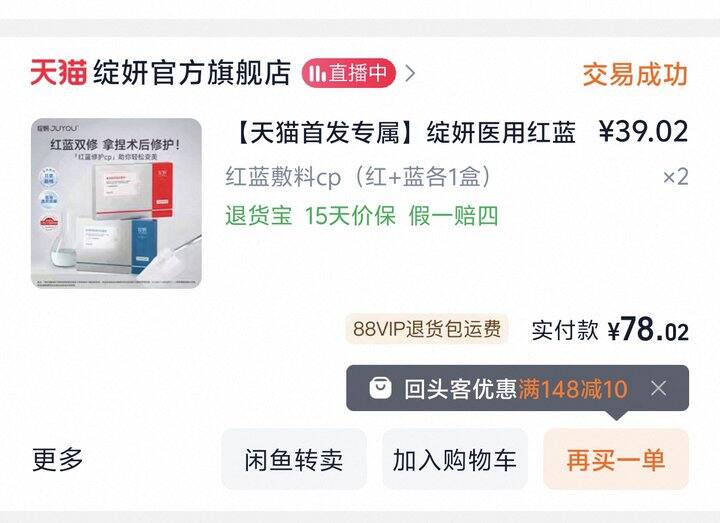This screenshot has height=523, width=720.
Task: Click the 再买一单 reorder button
Action: click(x=616, y=459)
